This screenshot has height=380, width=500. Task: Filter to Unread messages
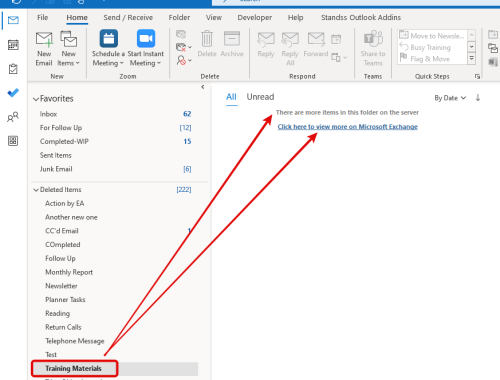tap(260, 97)
